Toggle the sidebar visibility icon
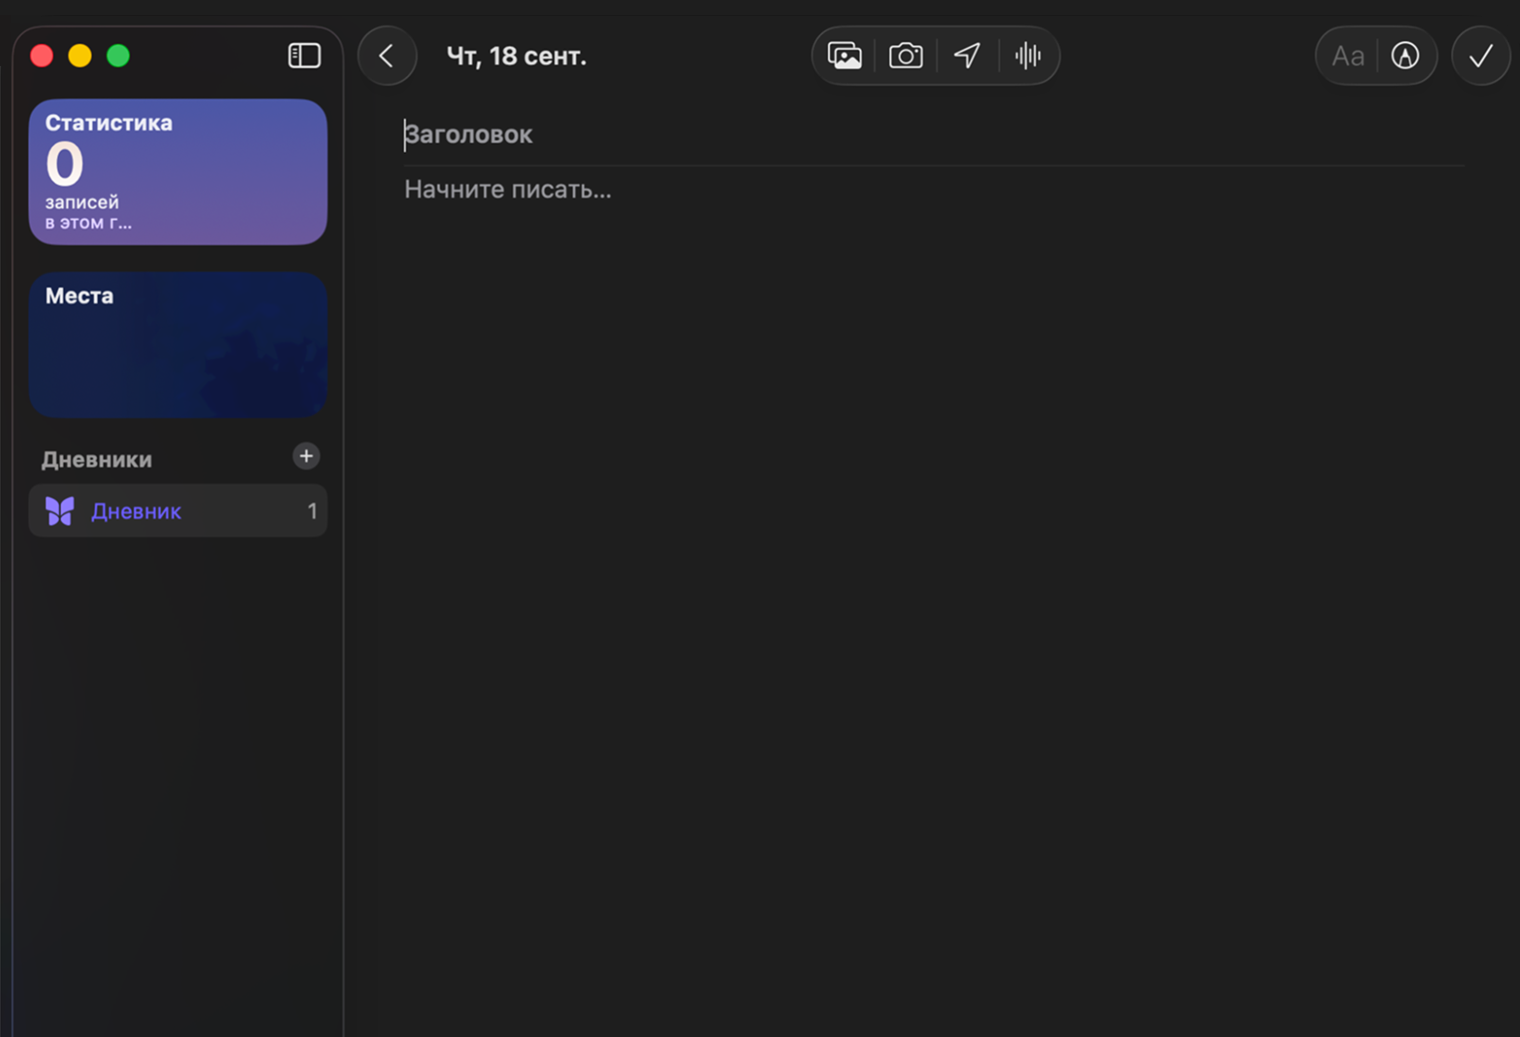The width and height of the screenshot is (1520, 1037). 304,56
